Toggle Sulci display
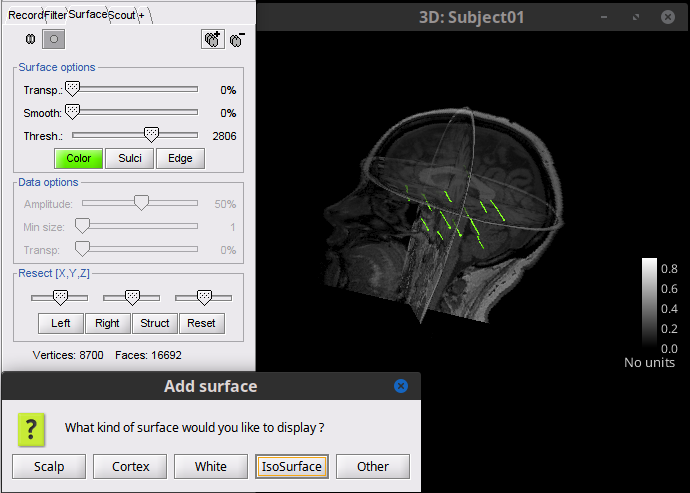The image size is (690, 493). 130,158
